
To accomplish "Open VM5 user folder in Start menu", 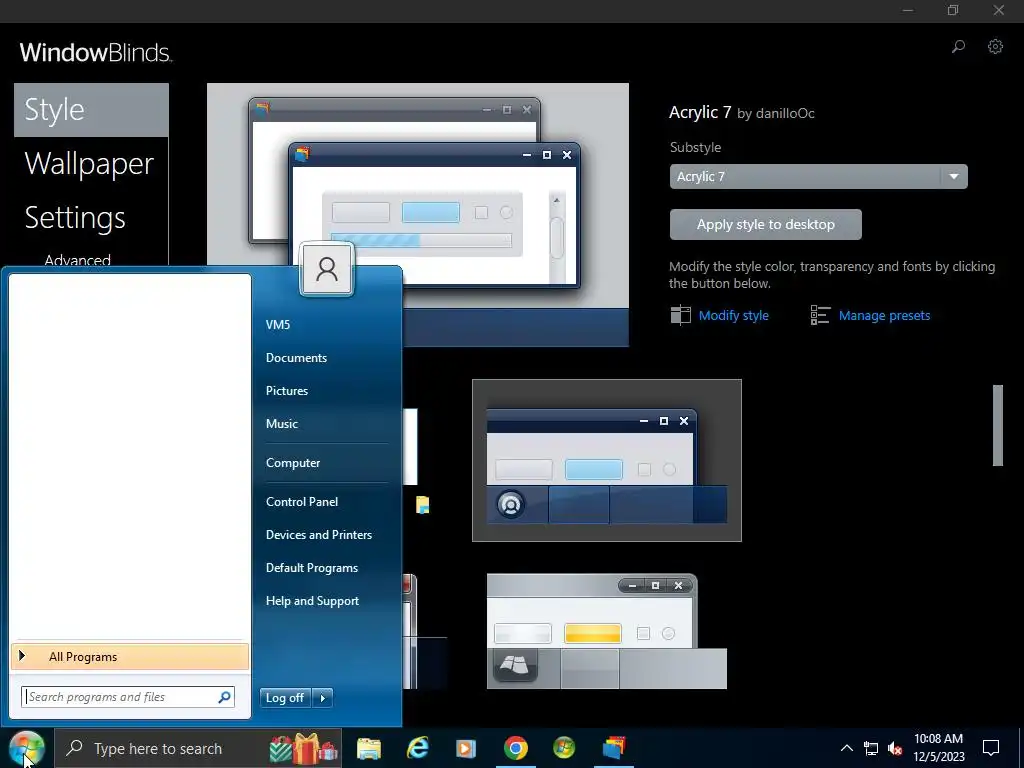I will tap(278, 325).
